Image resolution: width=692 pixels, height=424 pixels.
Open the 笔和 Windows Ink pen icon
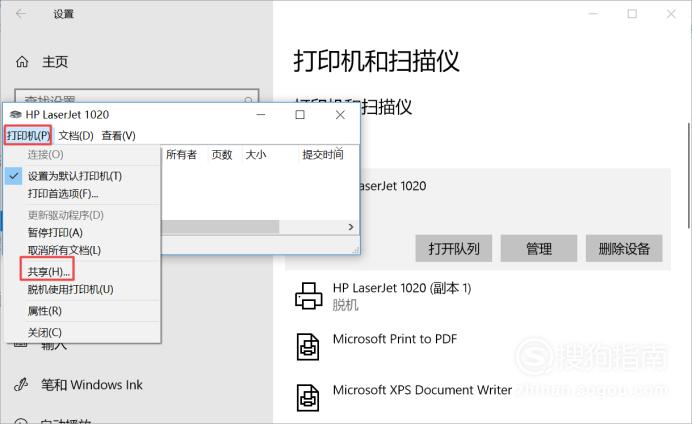(21, 385)
